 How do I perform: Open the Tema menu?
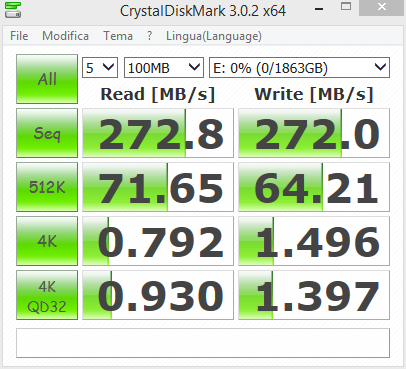[x=118, y=36]
